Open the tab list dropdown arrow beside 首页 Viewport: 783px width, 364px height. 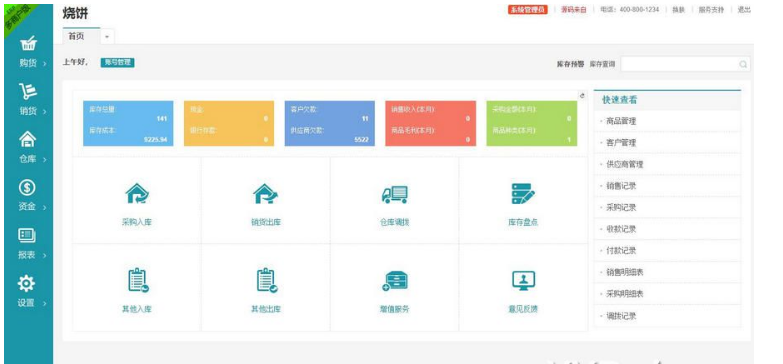107,37
